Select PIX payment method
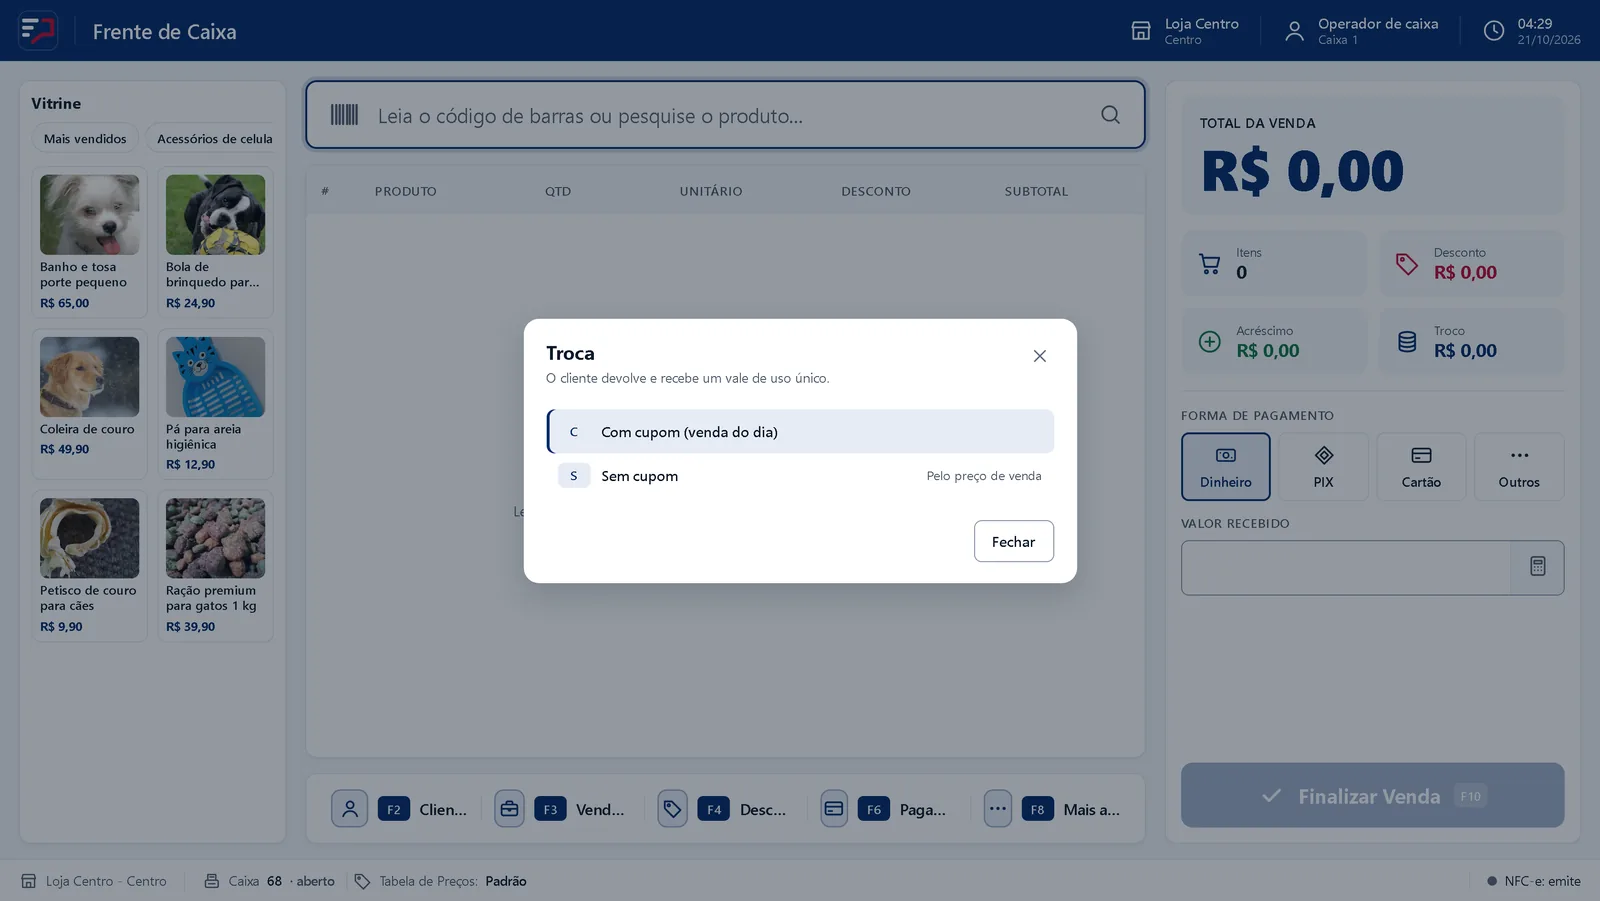The image size is (1600, 901). click(1323, 467)
